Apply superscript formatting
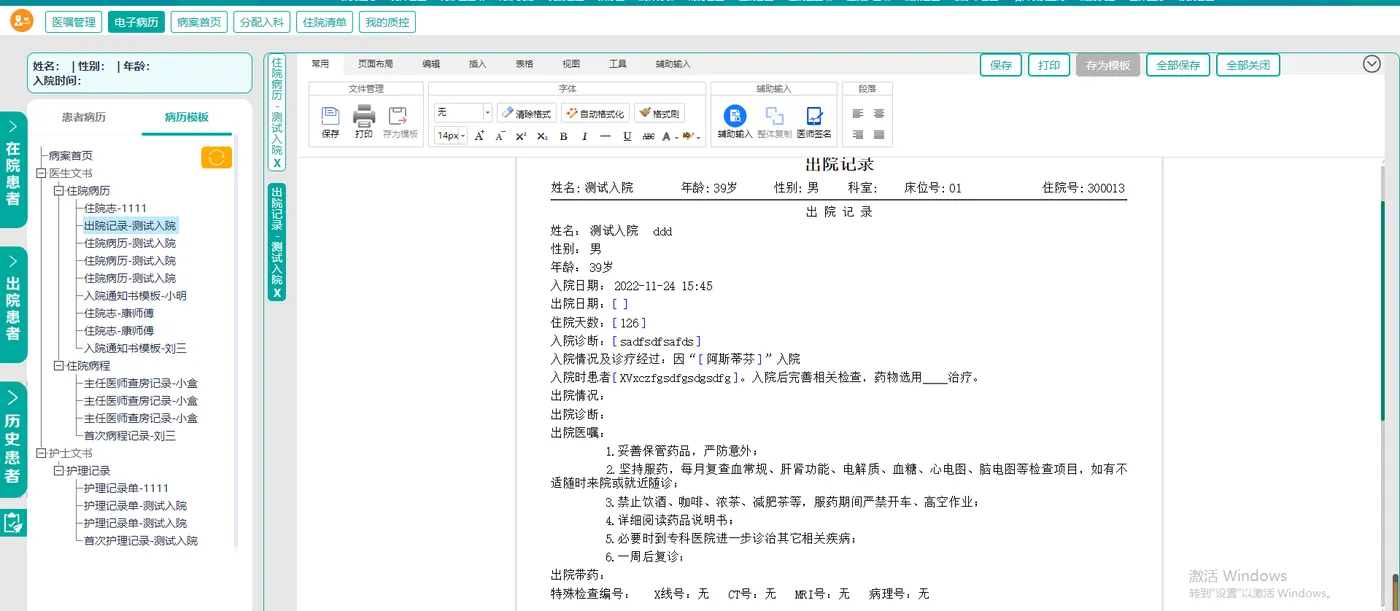1400x611 pixels. click(x=521, y=136)
